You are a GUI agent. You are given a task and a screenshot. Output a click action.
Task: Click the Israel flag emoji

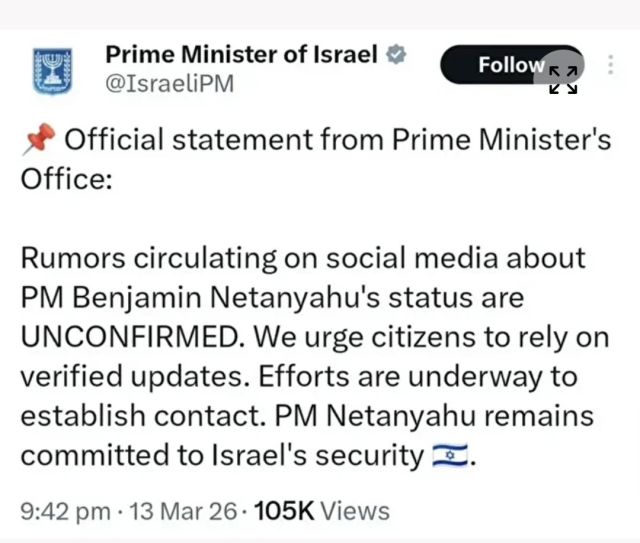coord(448,457)
